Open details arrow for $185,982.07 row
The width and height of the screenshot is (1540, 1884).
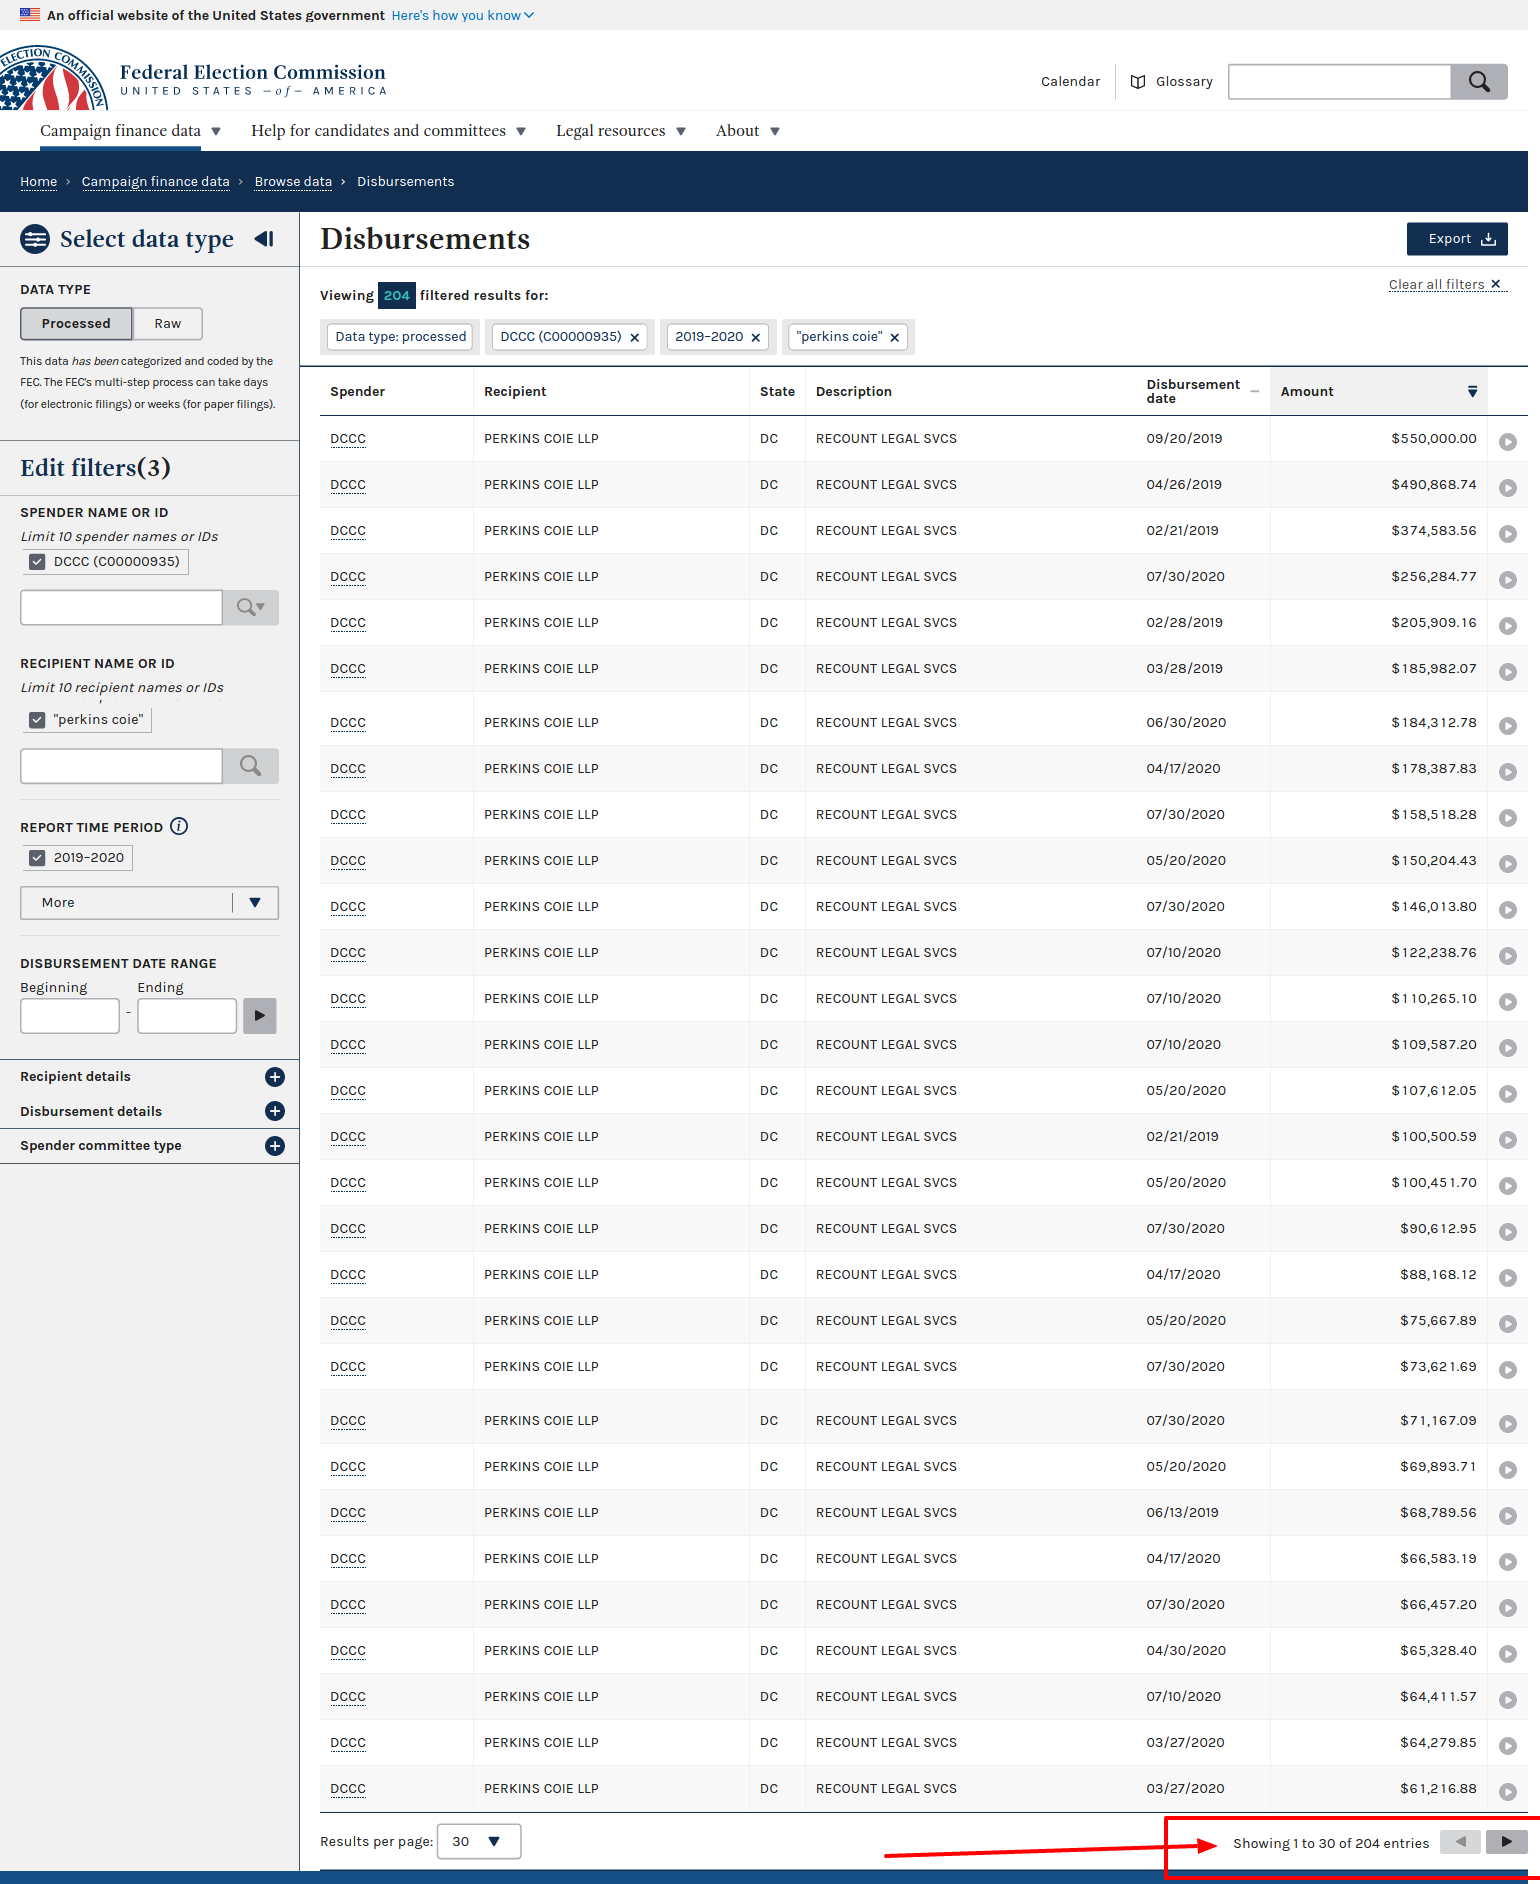point(1508,672)
